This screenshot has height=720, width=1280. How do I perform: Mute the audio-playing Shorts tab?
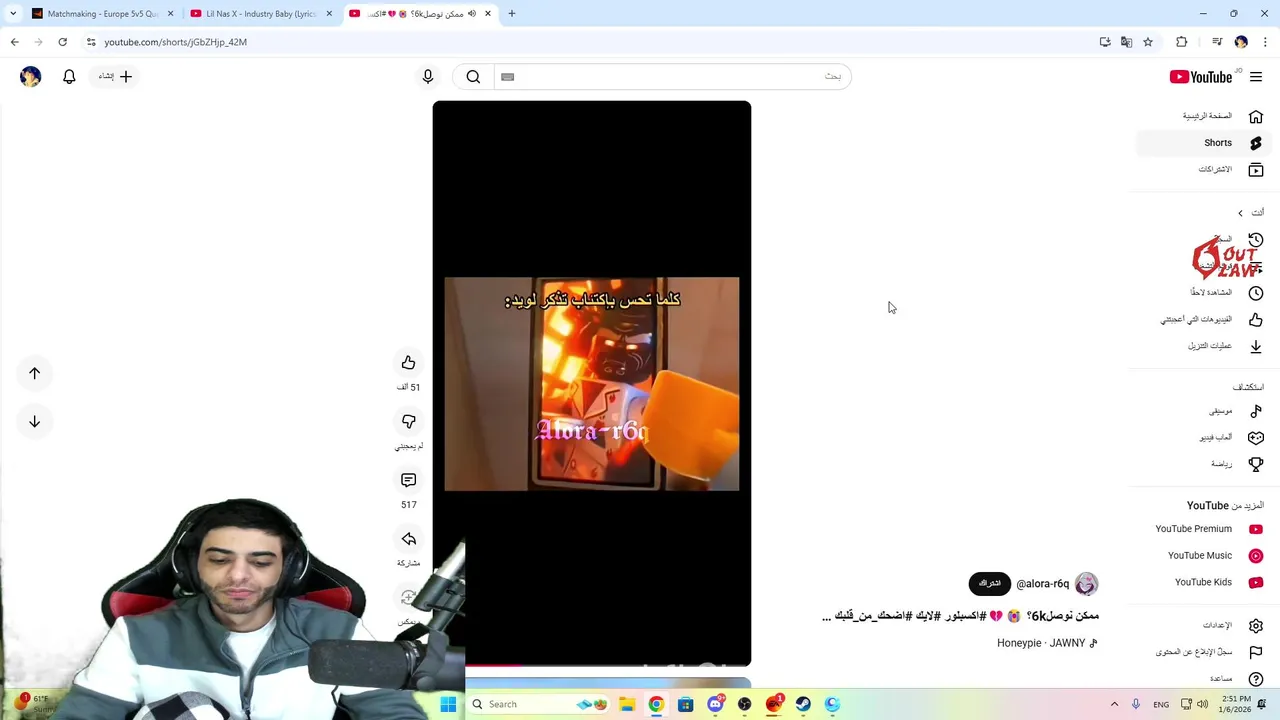coord(472,14)
